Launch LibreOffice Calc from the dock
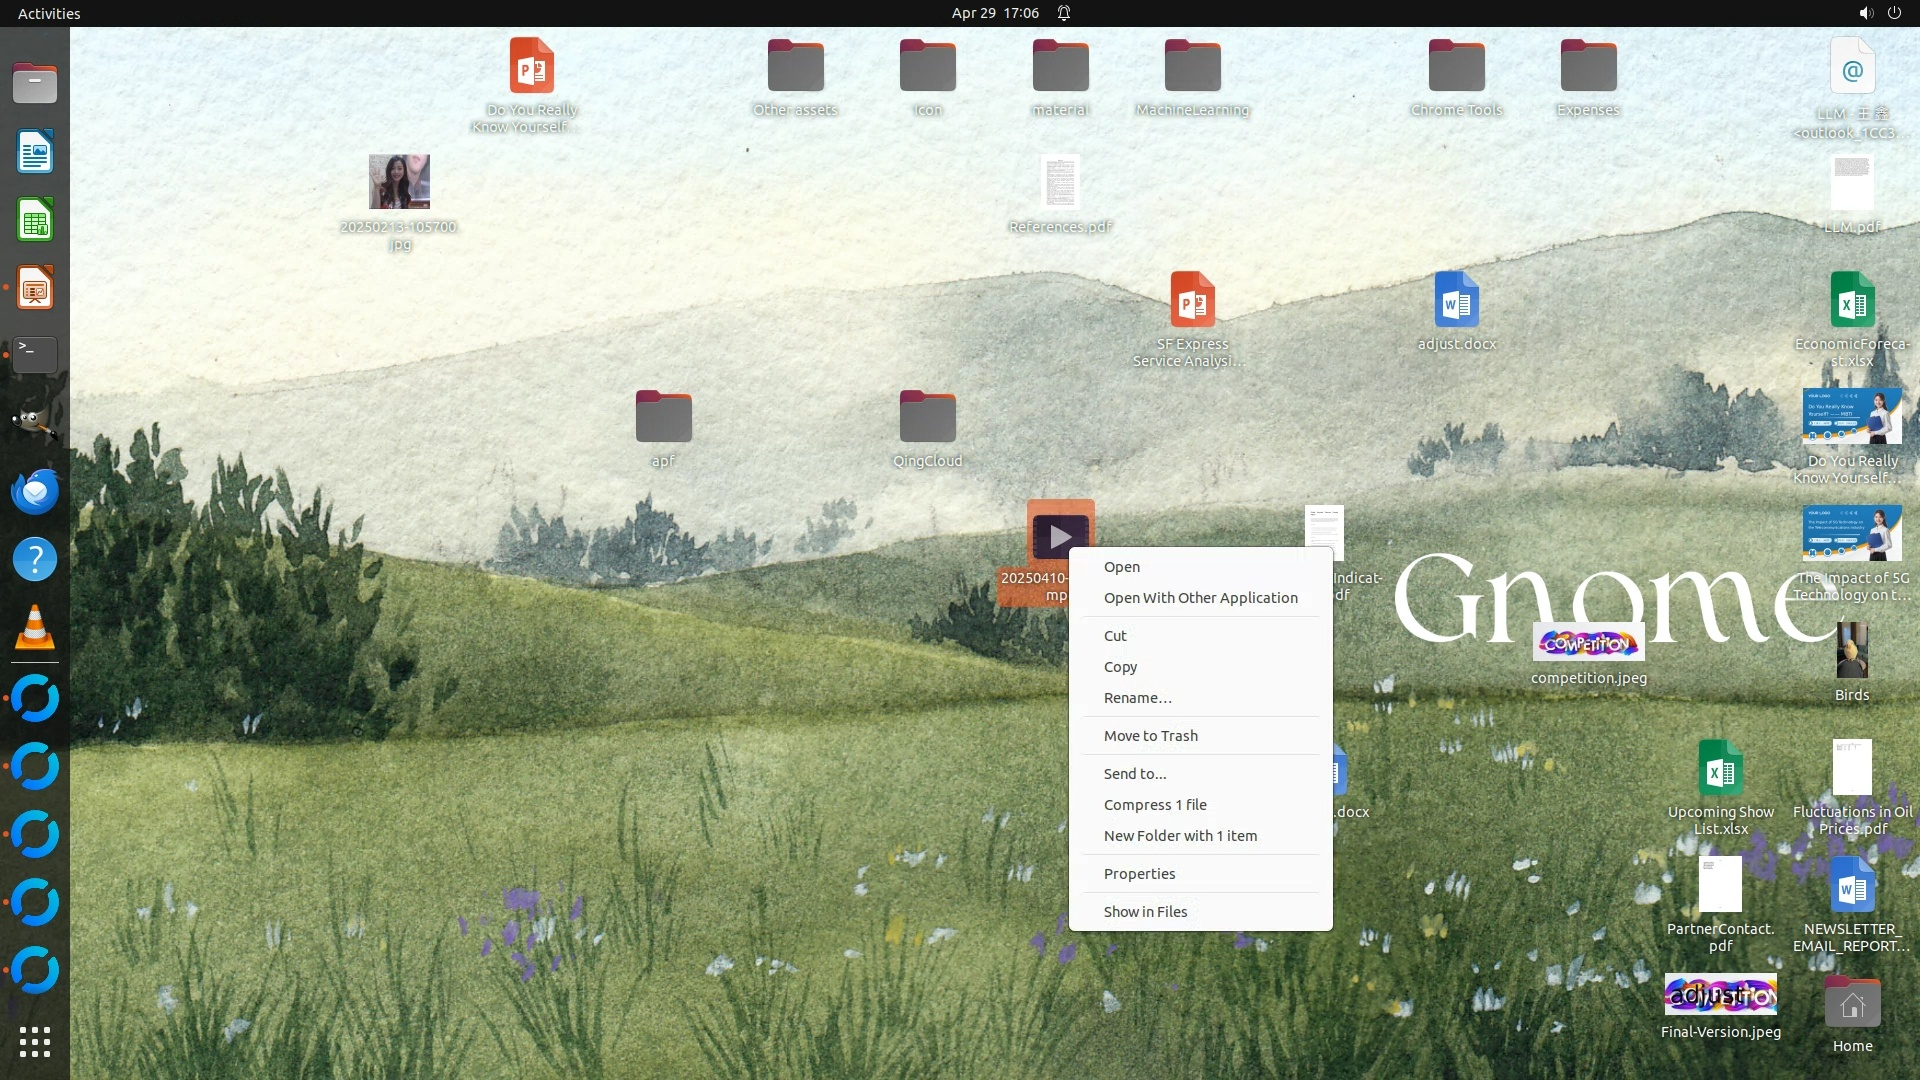Screen dimensions: 1920x1080 tap(35, 220)
